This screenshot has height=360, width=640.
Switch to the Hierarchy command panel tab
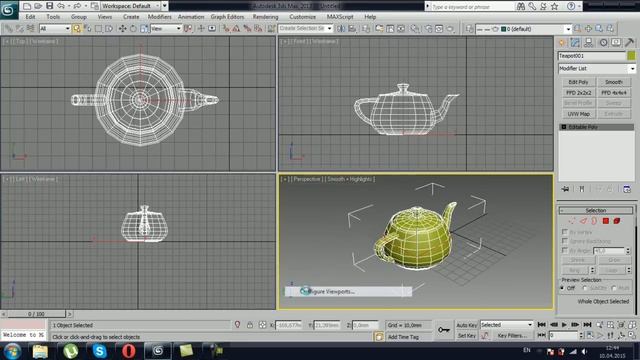point(589,42)
